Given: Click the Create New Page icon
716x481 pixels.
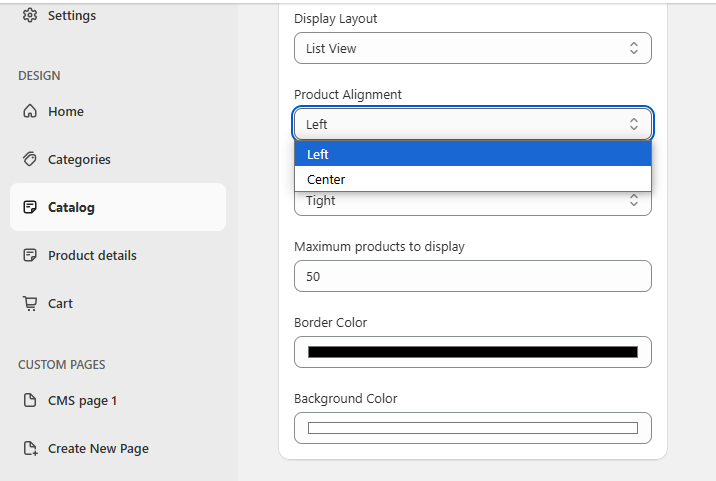Looking at the screenshot, I should pyautogui.click(x=30, y=448).
